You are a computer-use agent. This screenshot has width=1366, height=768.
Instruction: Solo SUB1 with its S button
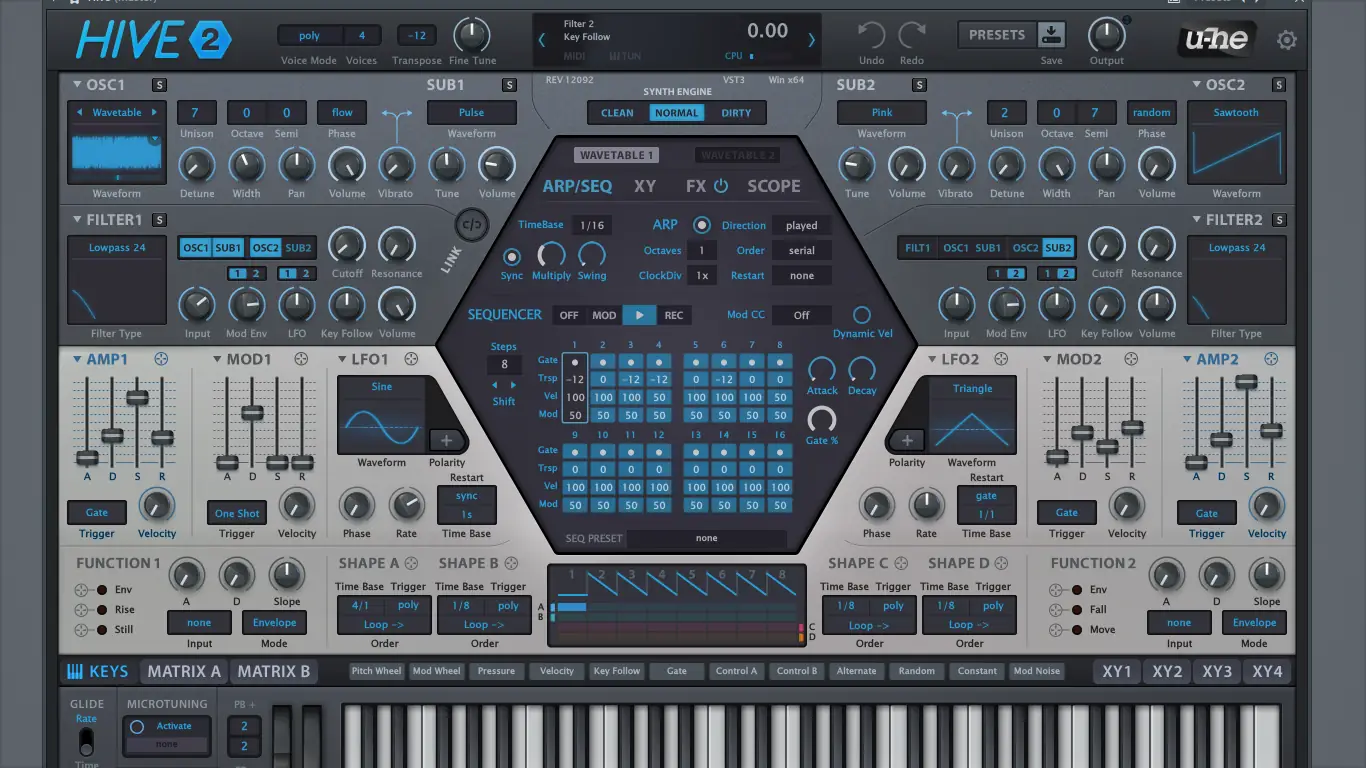[x=509, y=85]
